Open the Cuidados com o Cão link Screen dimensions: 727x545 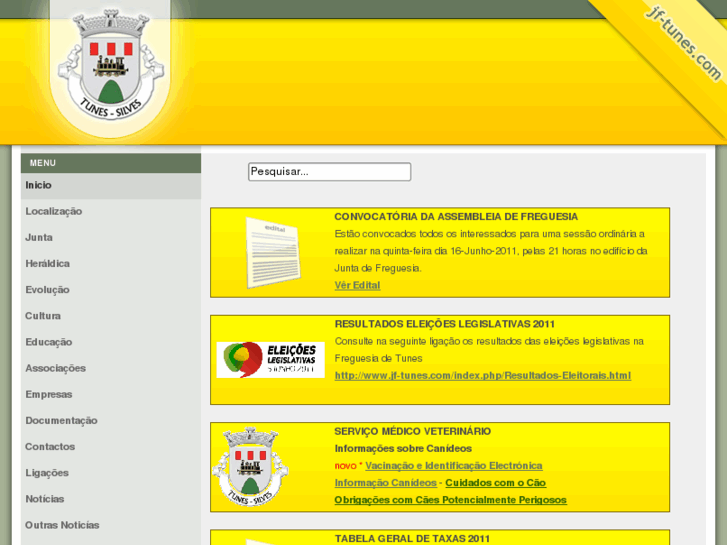coord(496,483)
